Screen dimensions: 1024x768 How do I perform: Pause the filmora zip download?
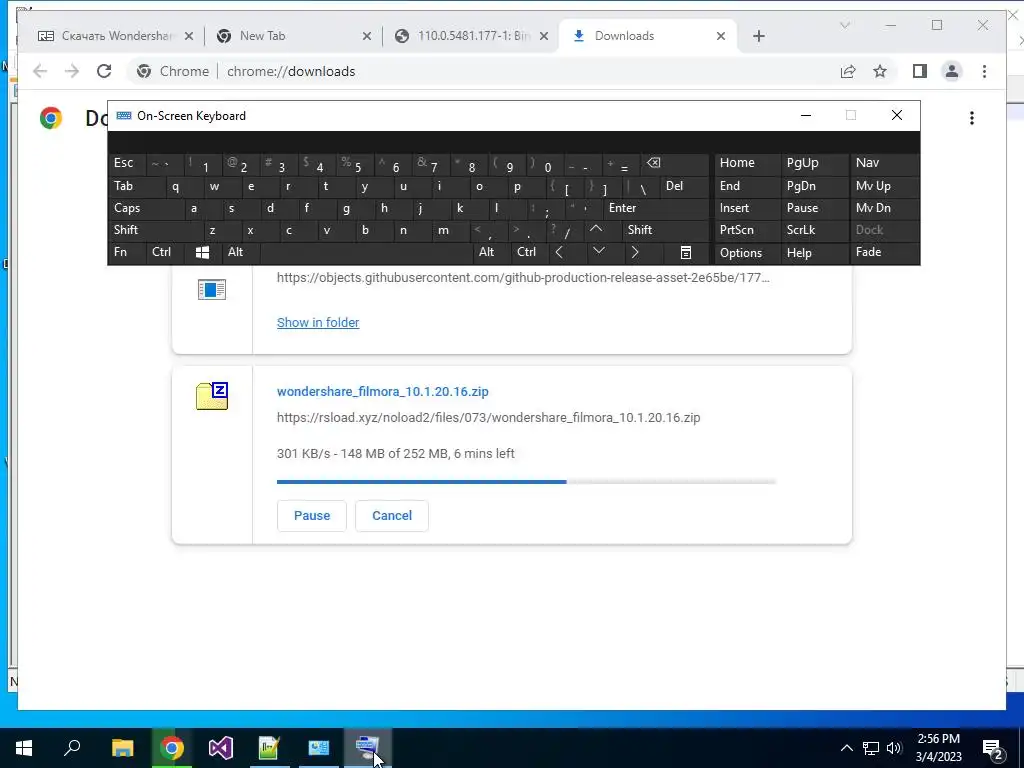pos(312,516)
